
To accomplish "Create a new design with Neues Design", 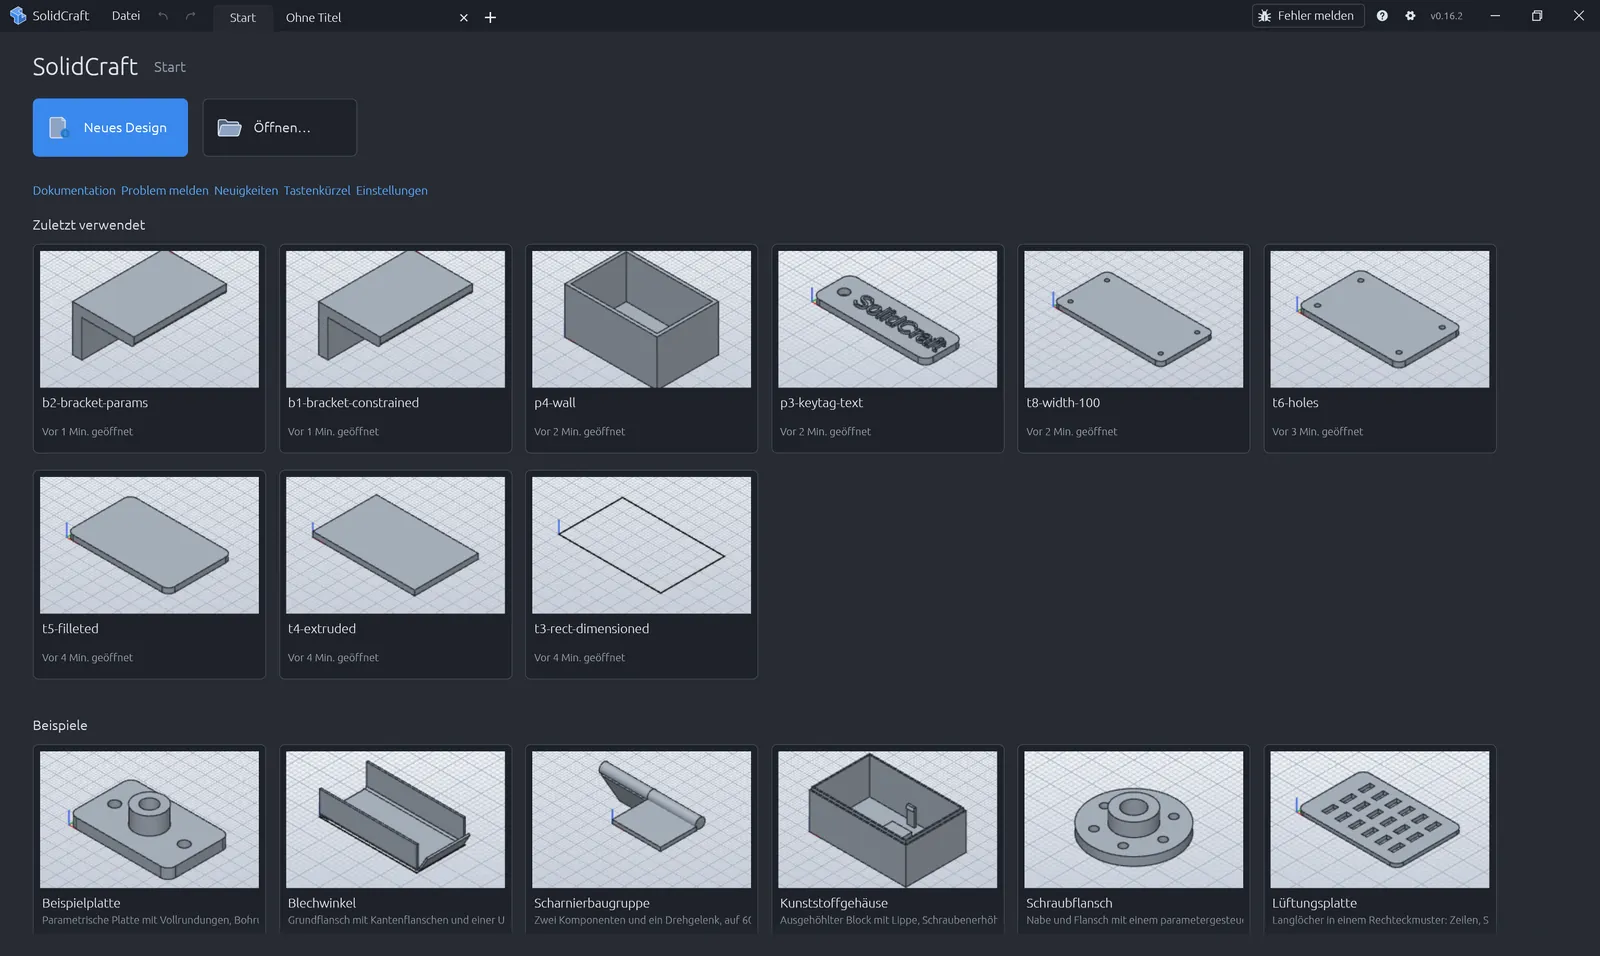I will [x=110, y=127].
